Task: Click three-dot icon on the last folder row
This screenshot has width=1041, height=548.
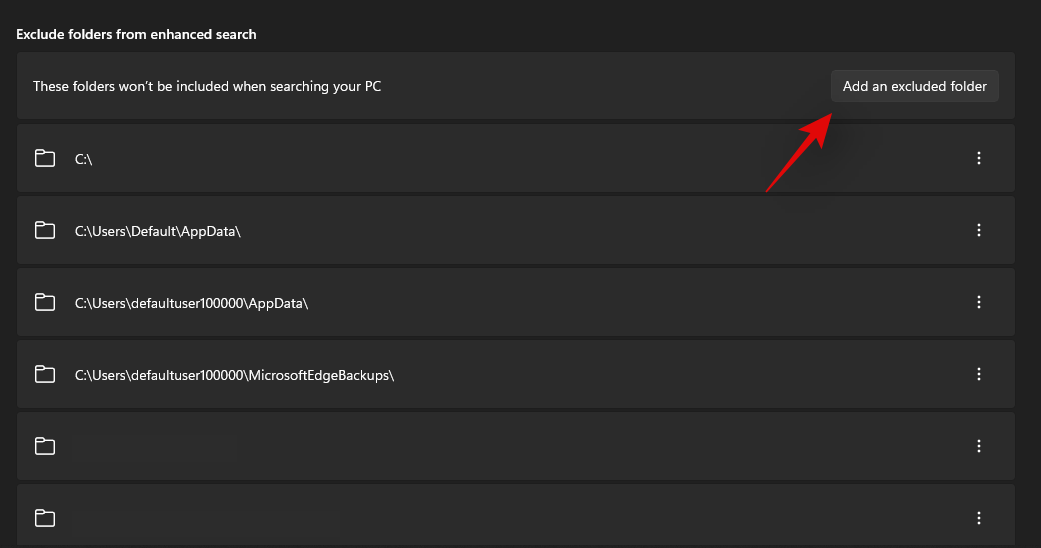Action: pos(979,518)
